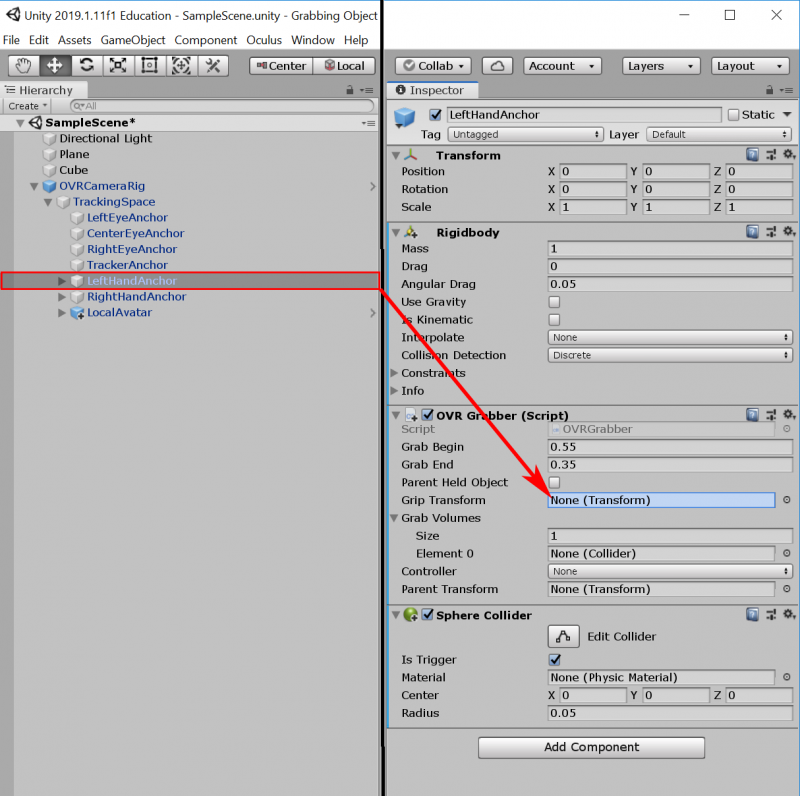Open the Layers dropdown button
This screenshot has height=796, width=800.
[661, 66]
